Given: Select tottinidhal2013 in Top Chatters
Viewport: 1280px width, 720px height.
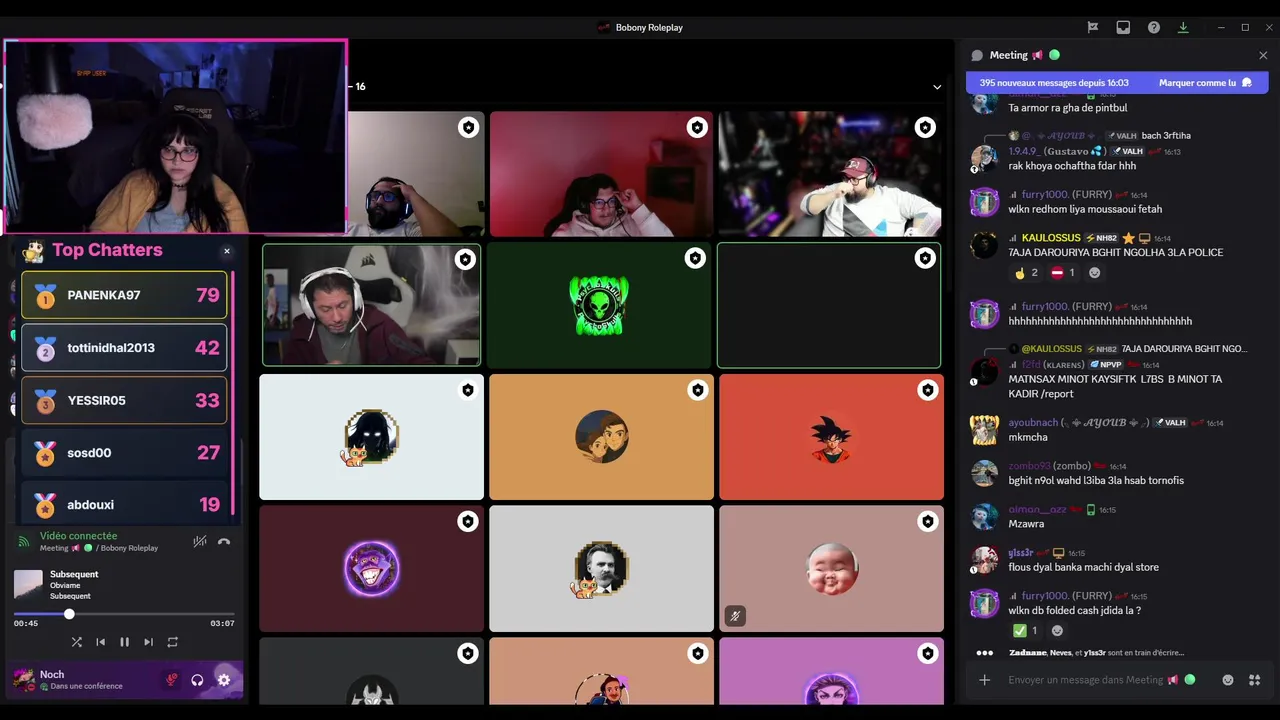Looking at the screenshot, I should pyautogui.click(x=124, y=348).
